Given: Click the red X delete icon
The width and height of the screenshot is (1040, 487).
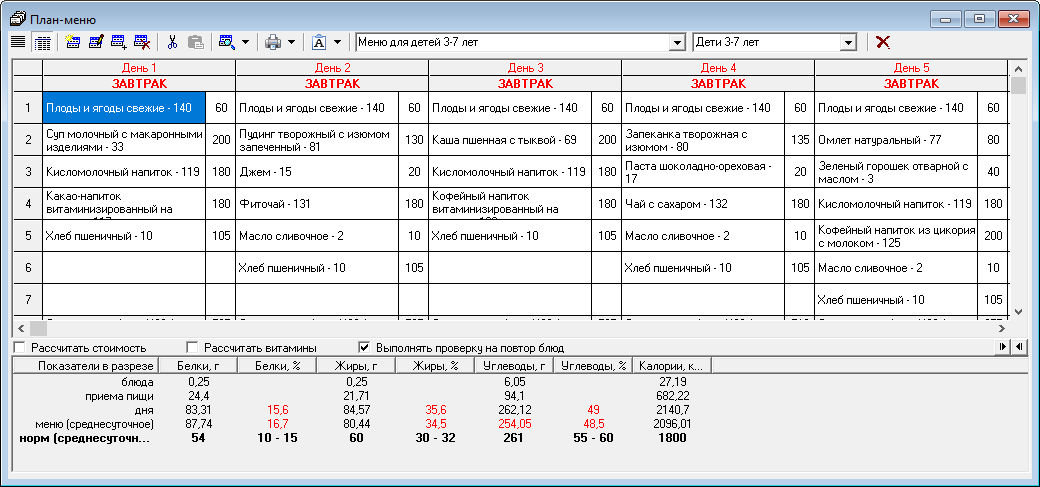Looking at the screenshot, I should click(883, 42).
